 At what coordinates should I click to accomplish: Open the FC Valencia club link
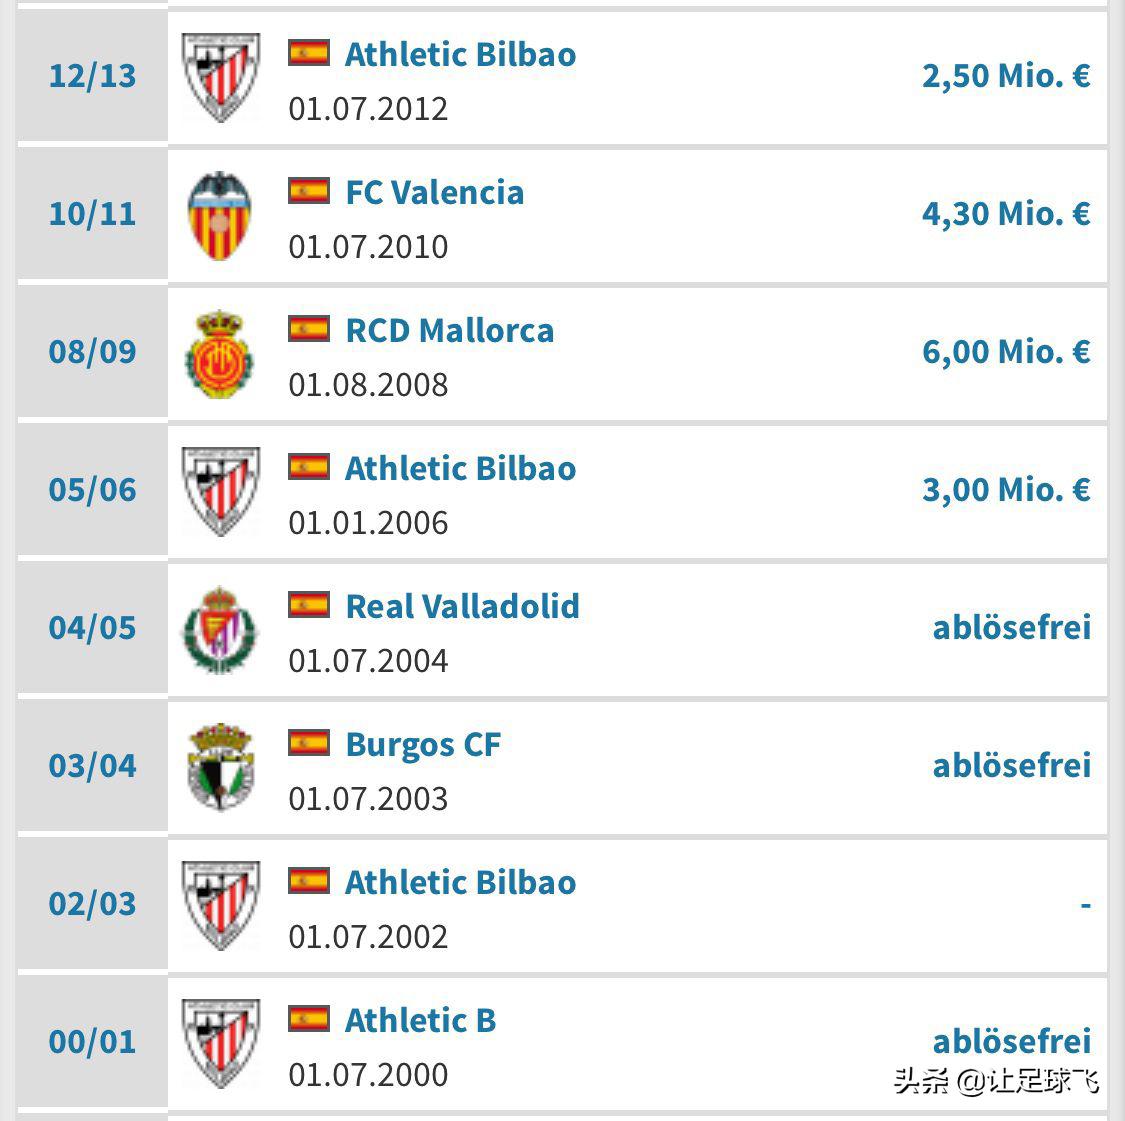pyautogui.click(x=434, y=192)
